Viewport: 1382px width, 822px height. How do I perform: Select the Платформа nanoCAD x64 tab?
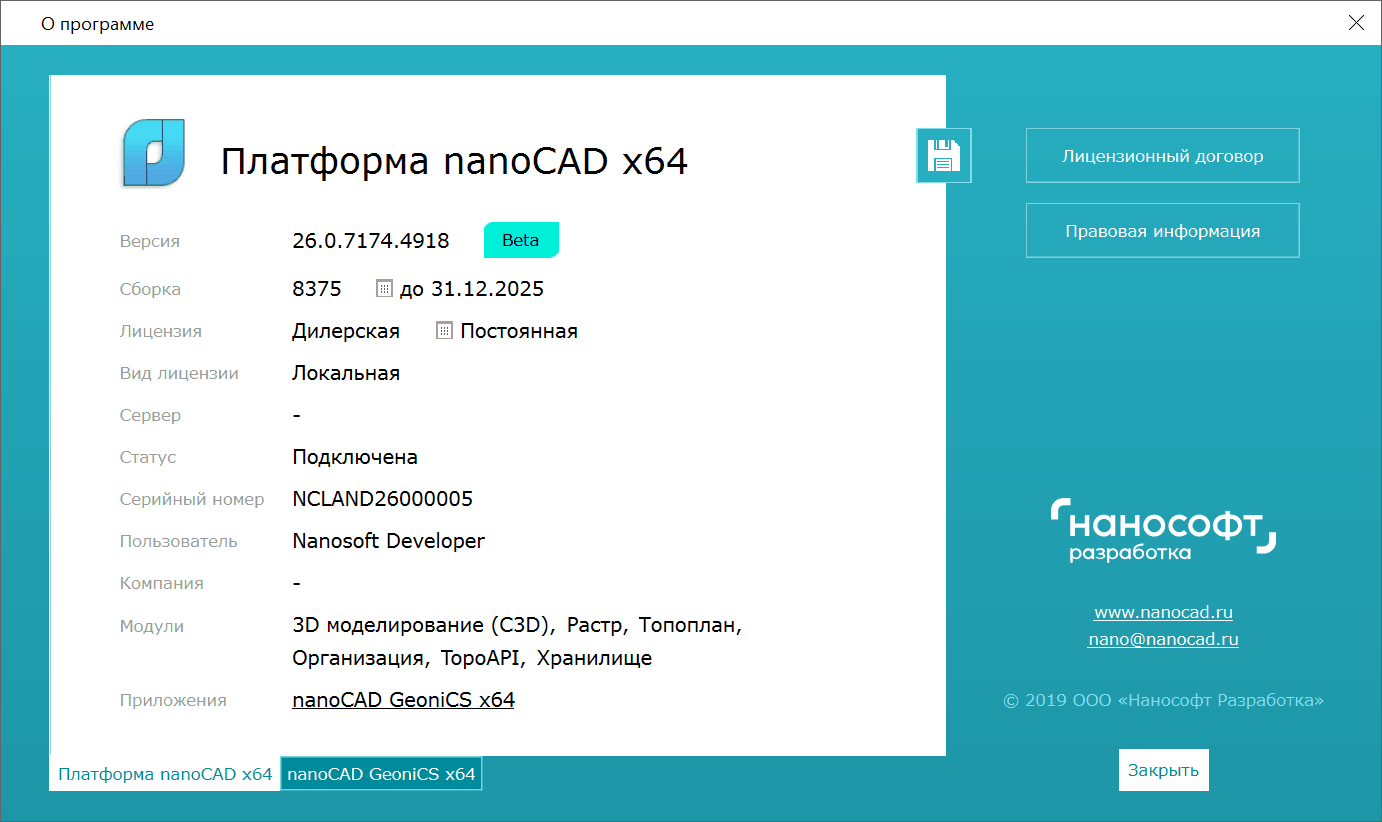pyautogui.click(x=165, y=773)
